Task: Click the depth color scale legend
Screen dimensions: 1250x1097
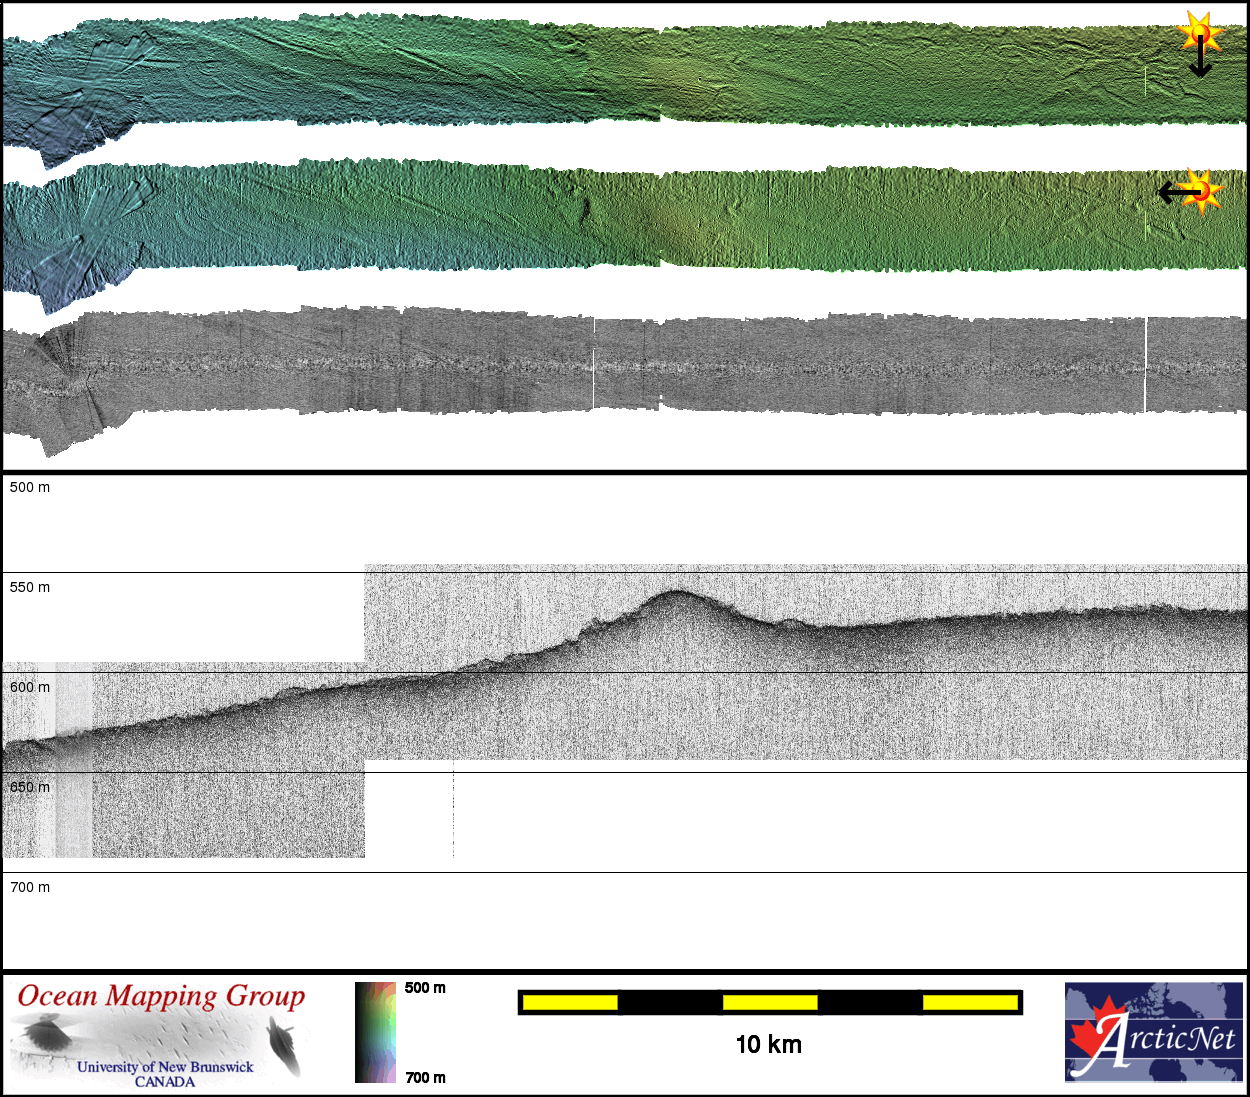Action: point(376,1032)
